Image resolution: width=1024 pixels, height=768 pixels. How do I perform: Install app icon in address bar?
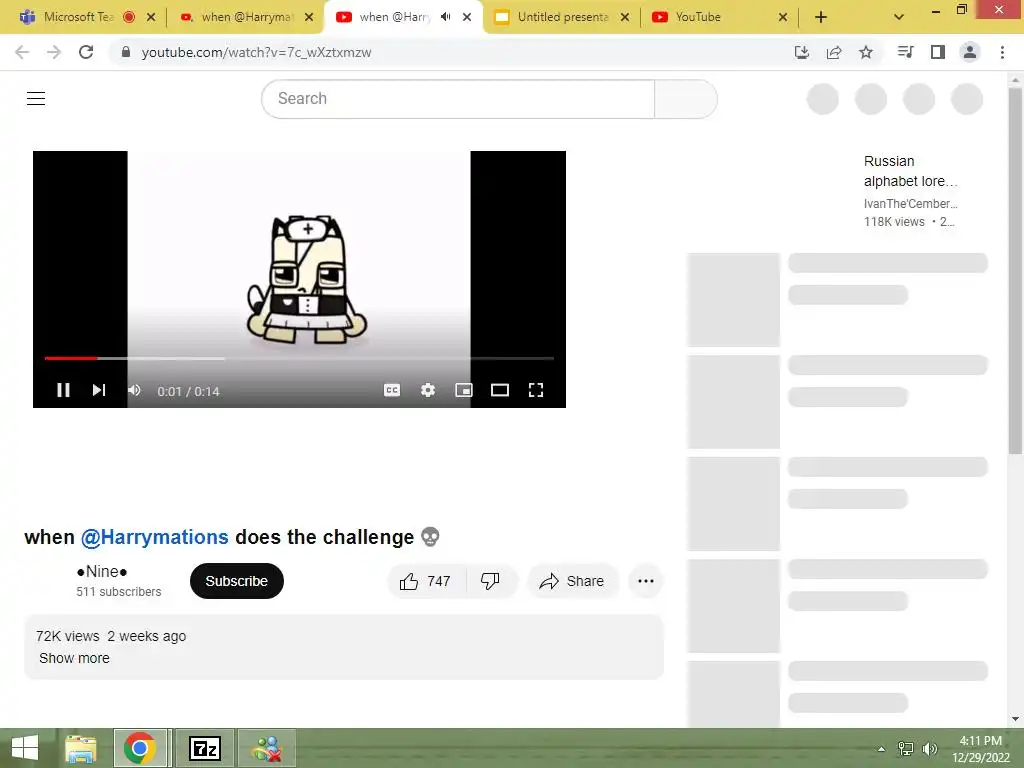pos(802,52)
